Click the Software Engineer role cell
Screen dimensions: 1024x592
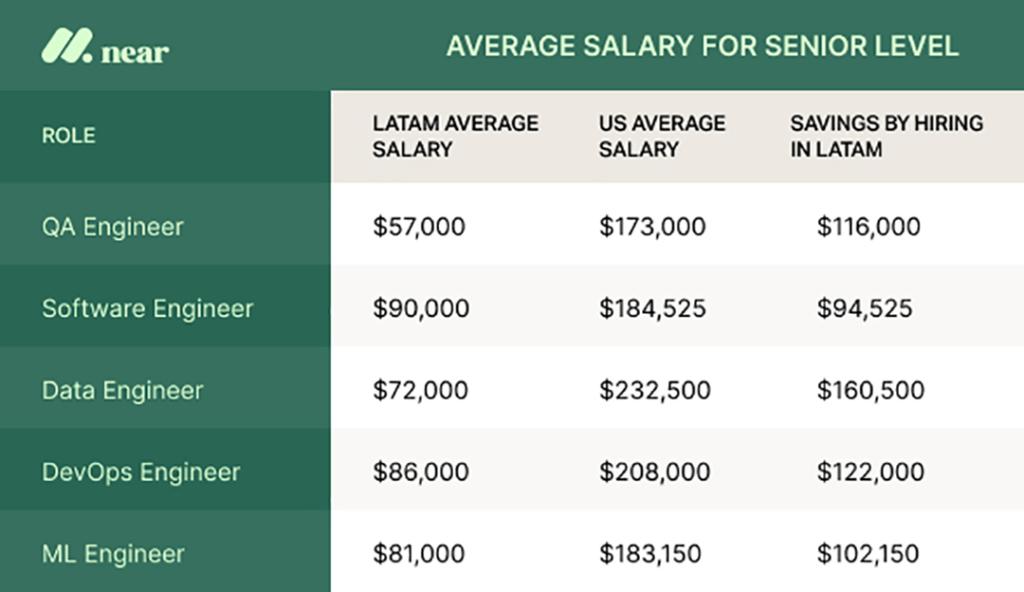tap(147, 309)
